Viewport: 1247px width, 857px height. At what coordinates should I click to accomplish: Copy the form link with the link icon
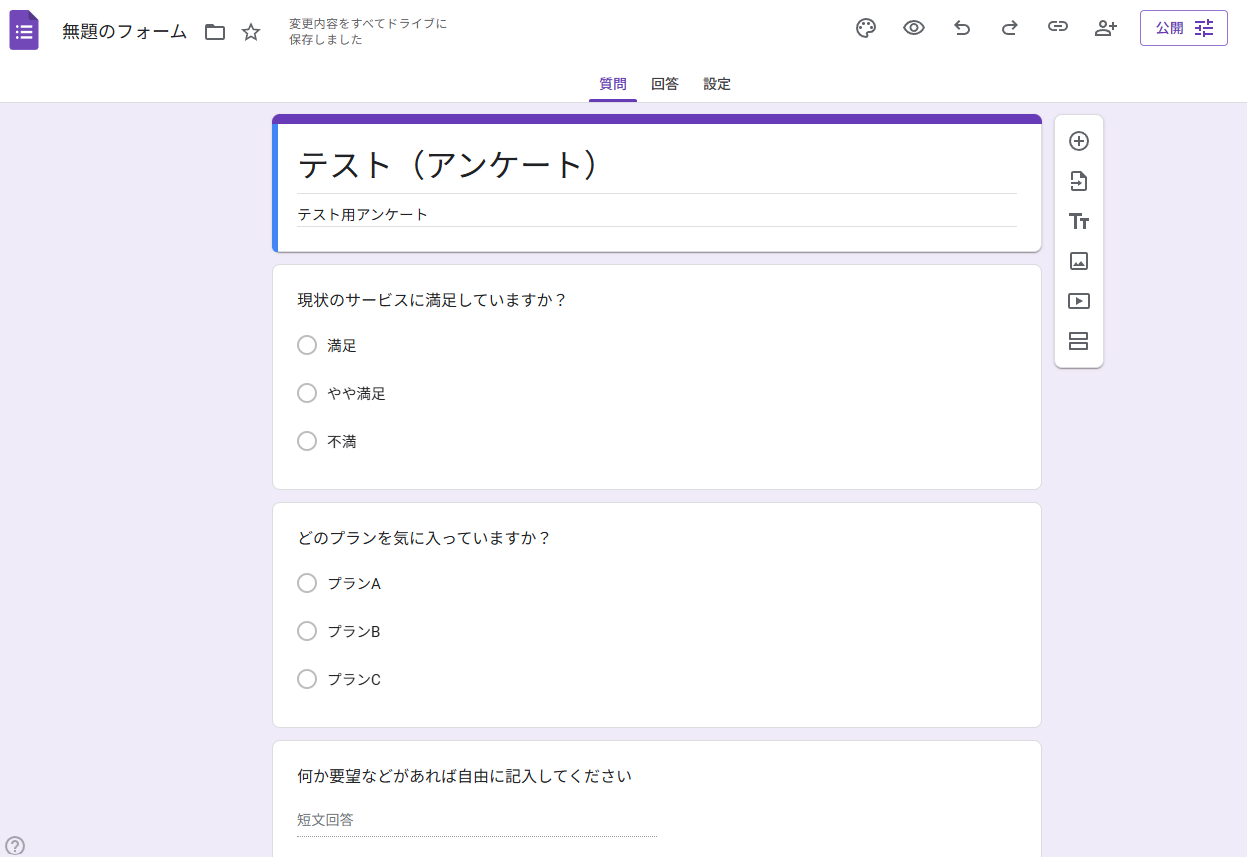[x=1058, y=28]
